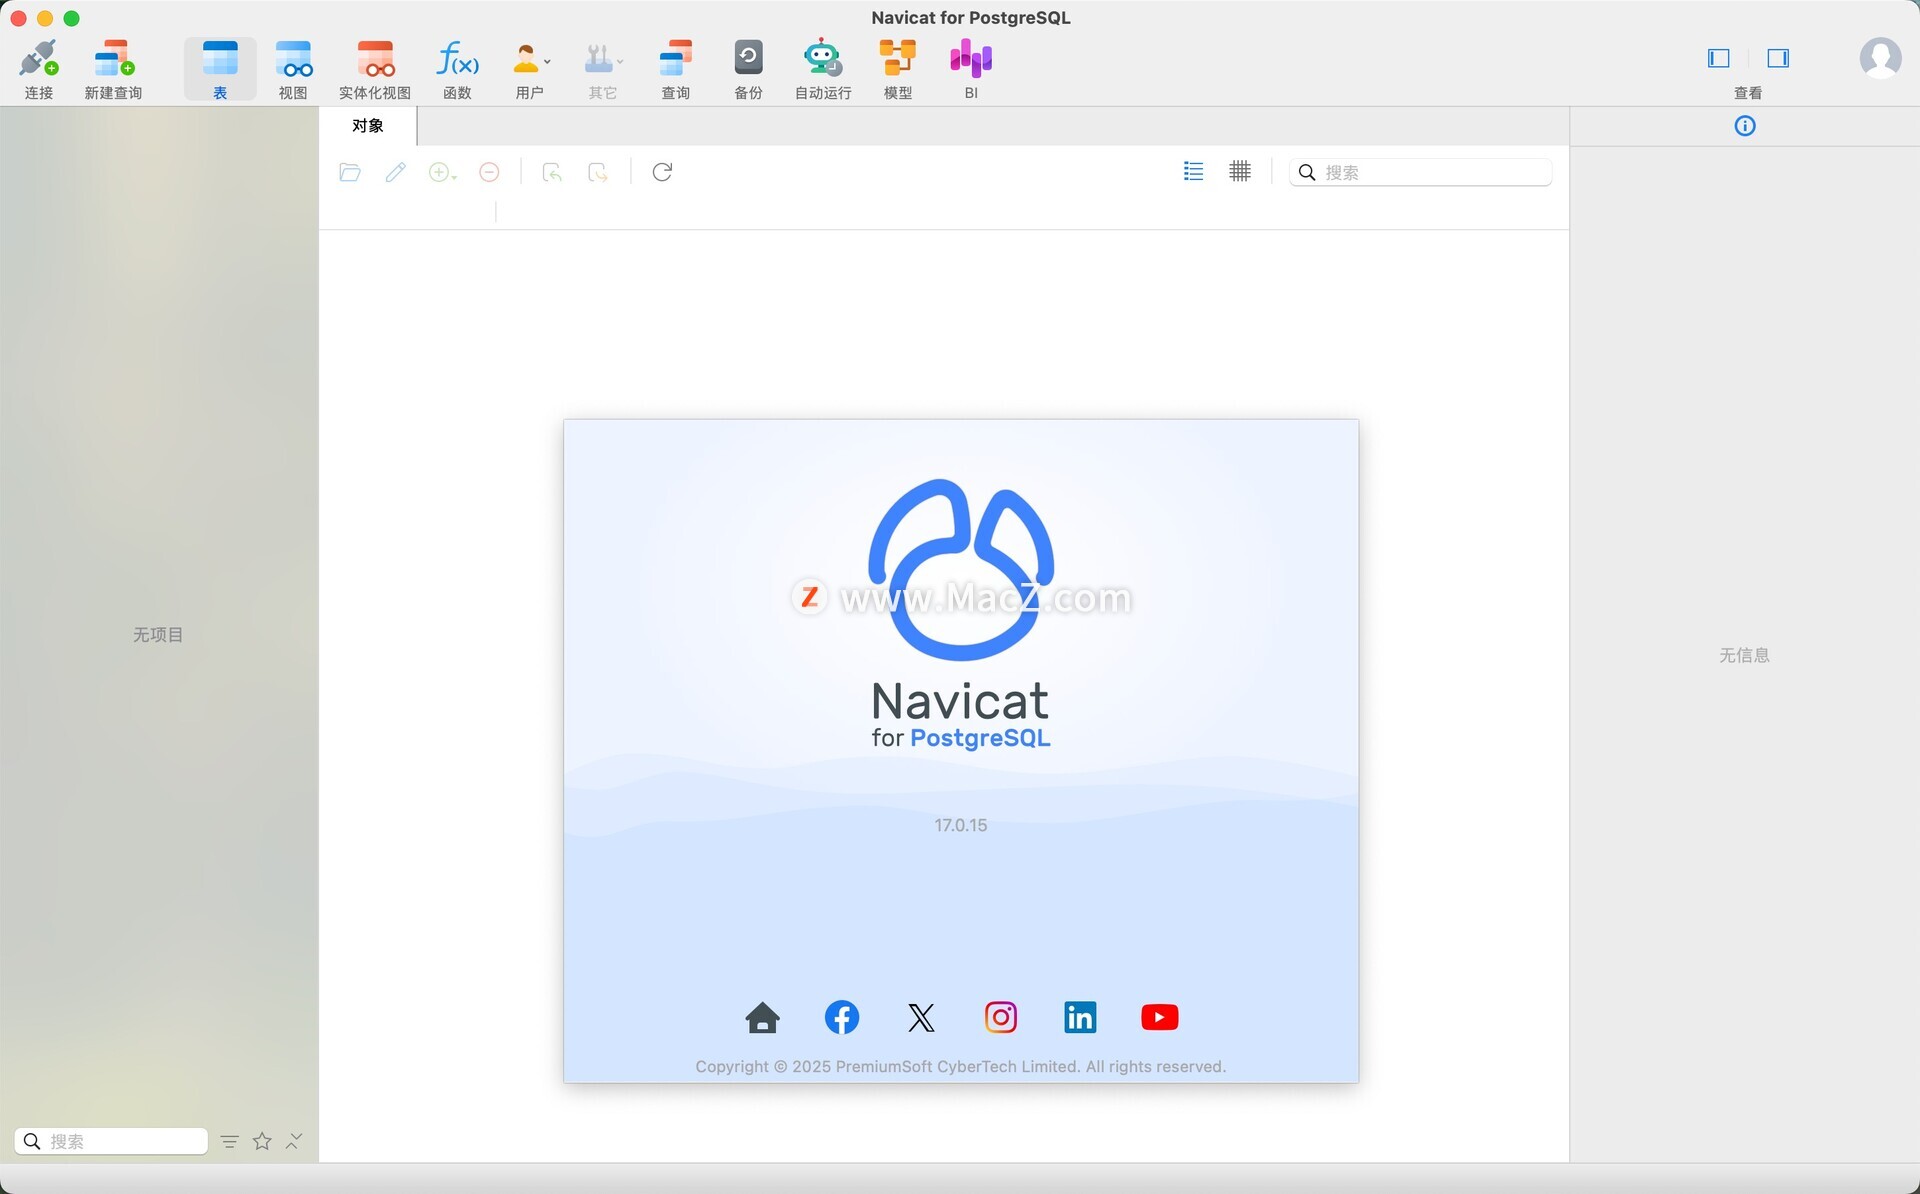Image resolution: width=1920 pixels, height=1194 pixels.
Task: Collapse all with the navigation pane chevron icon
Action: point(294,1141)
